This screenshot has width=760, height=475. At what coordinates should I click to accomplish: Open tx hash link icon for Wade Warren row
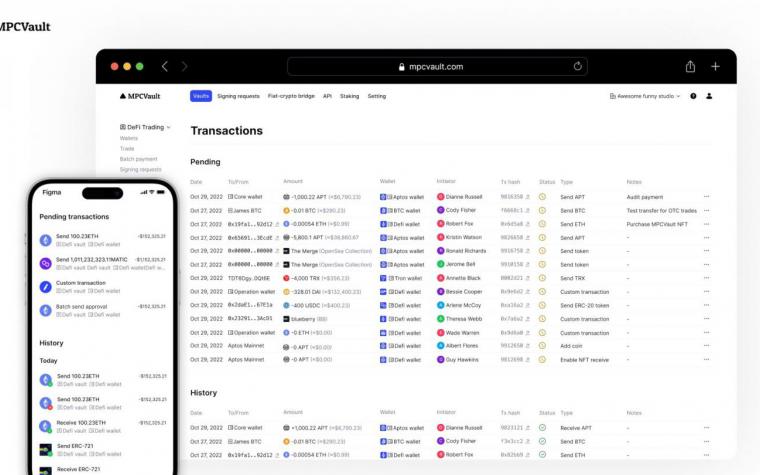pyautogui.click(x=527, y=333)
